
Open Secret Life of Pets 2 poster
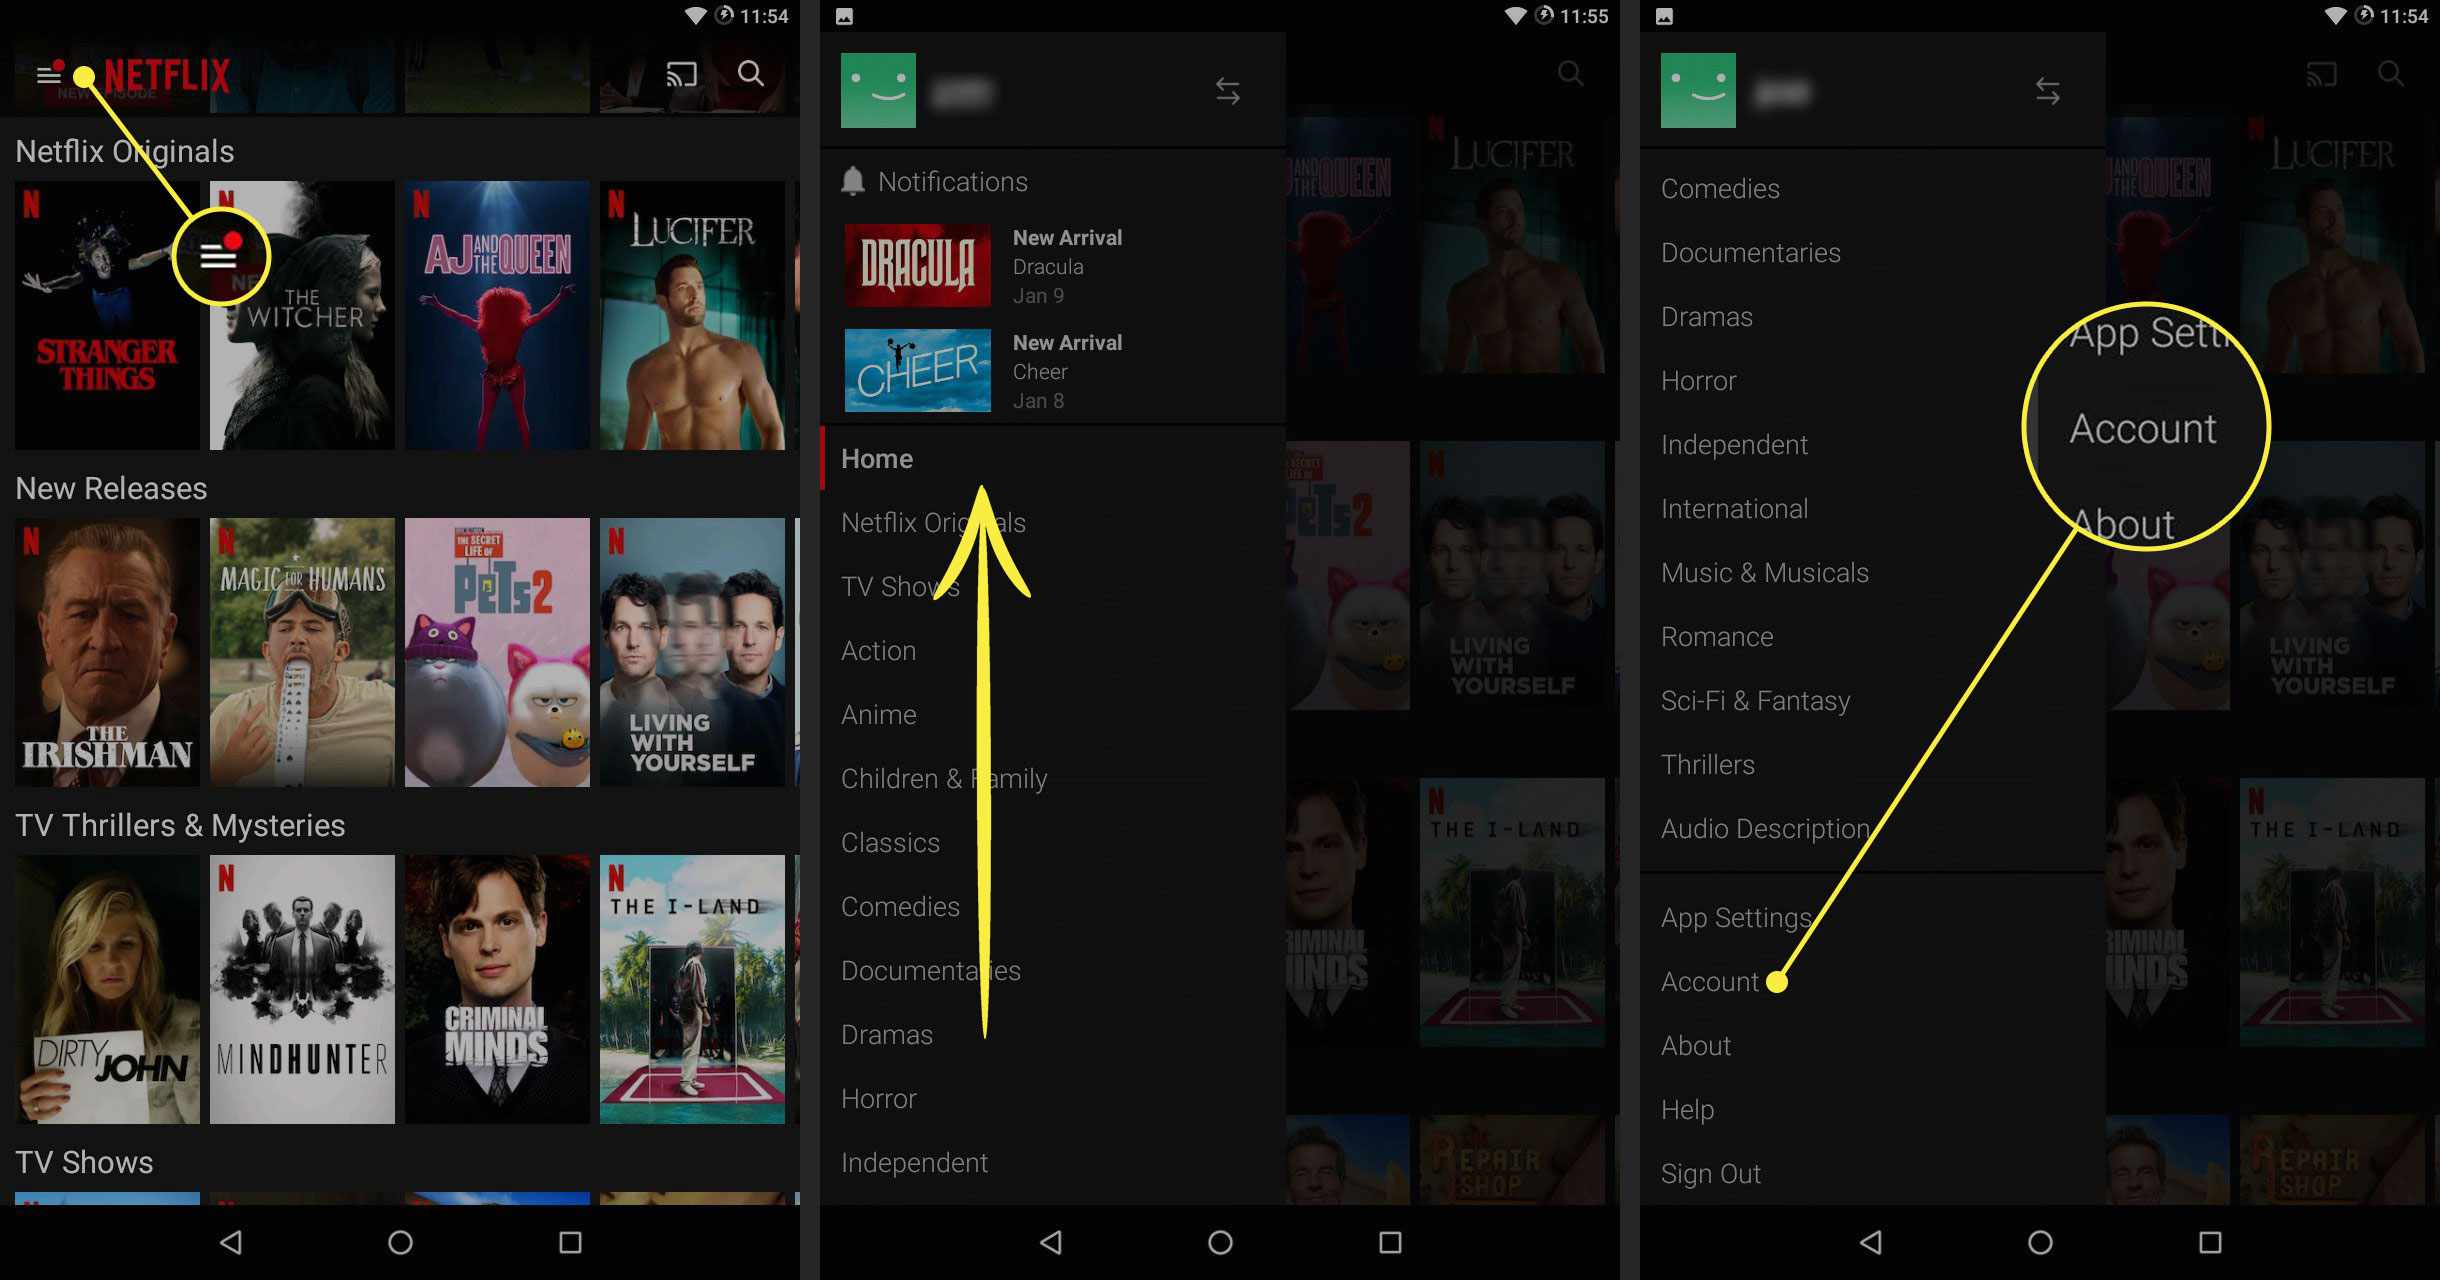[x=497, y=652]
